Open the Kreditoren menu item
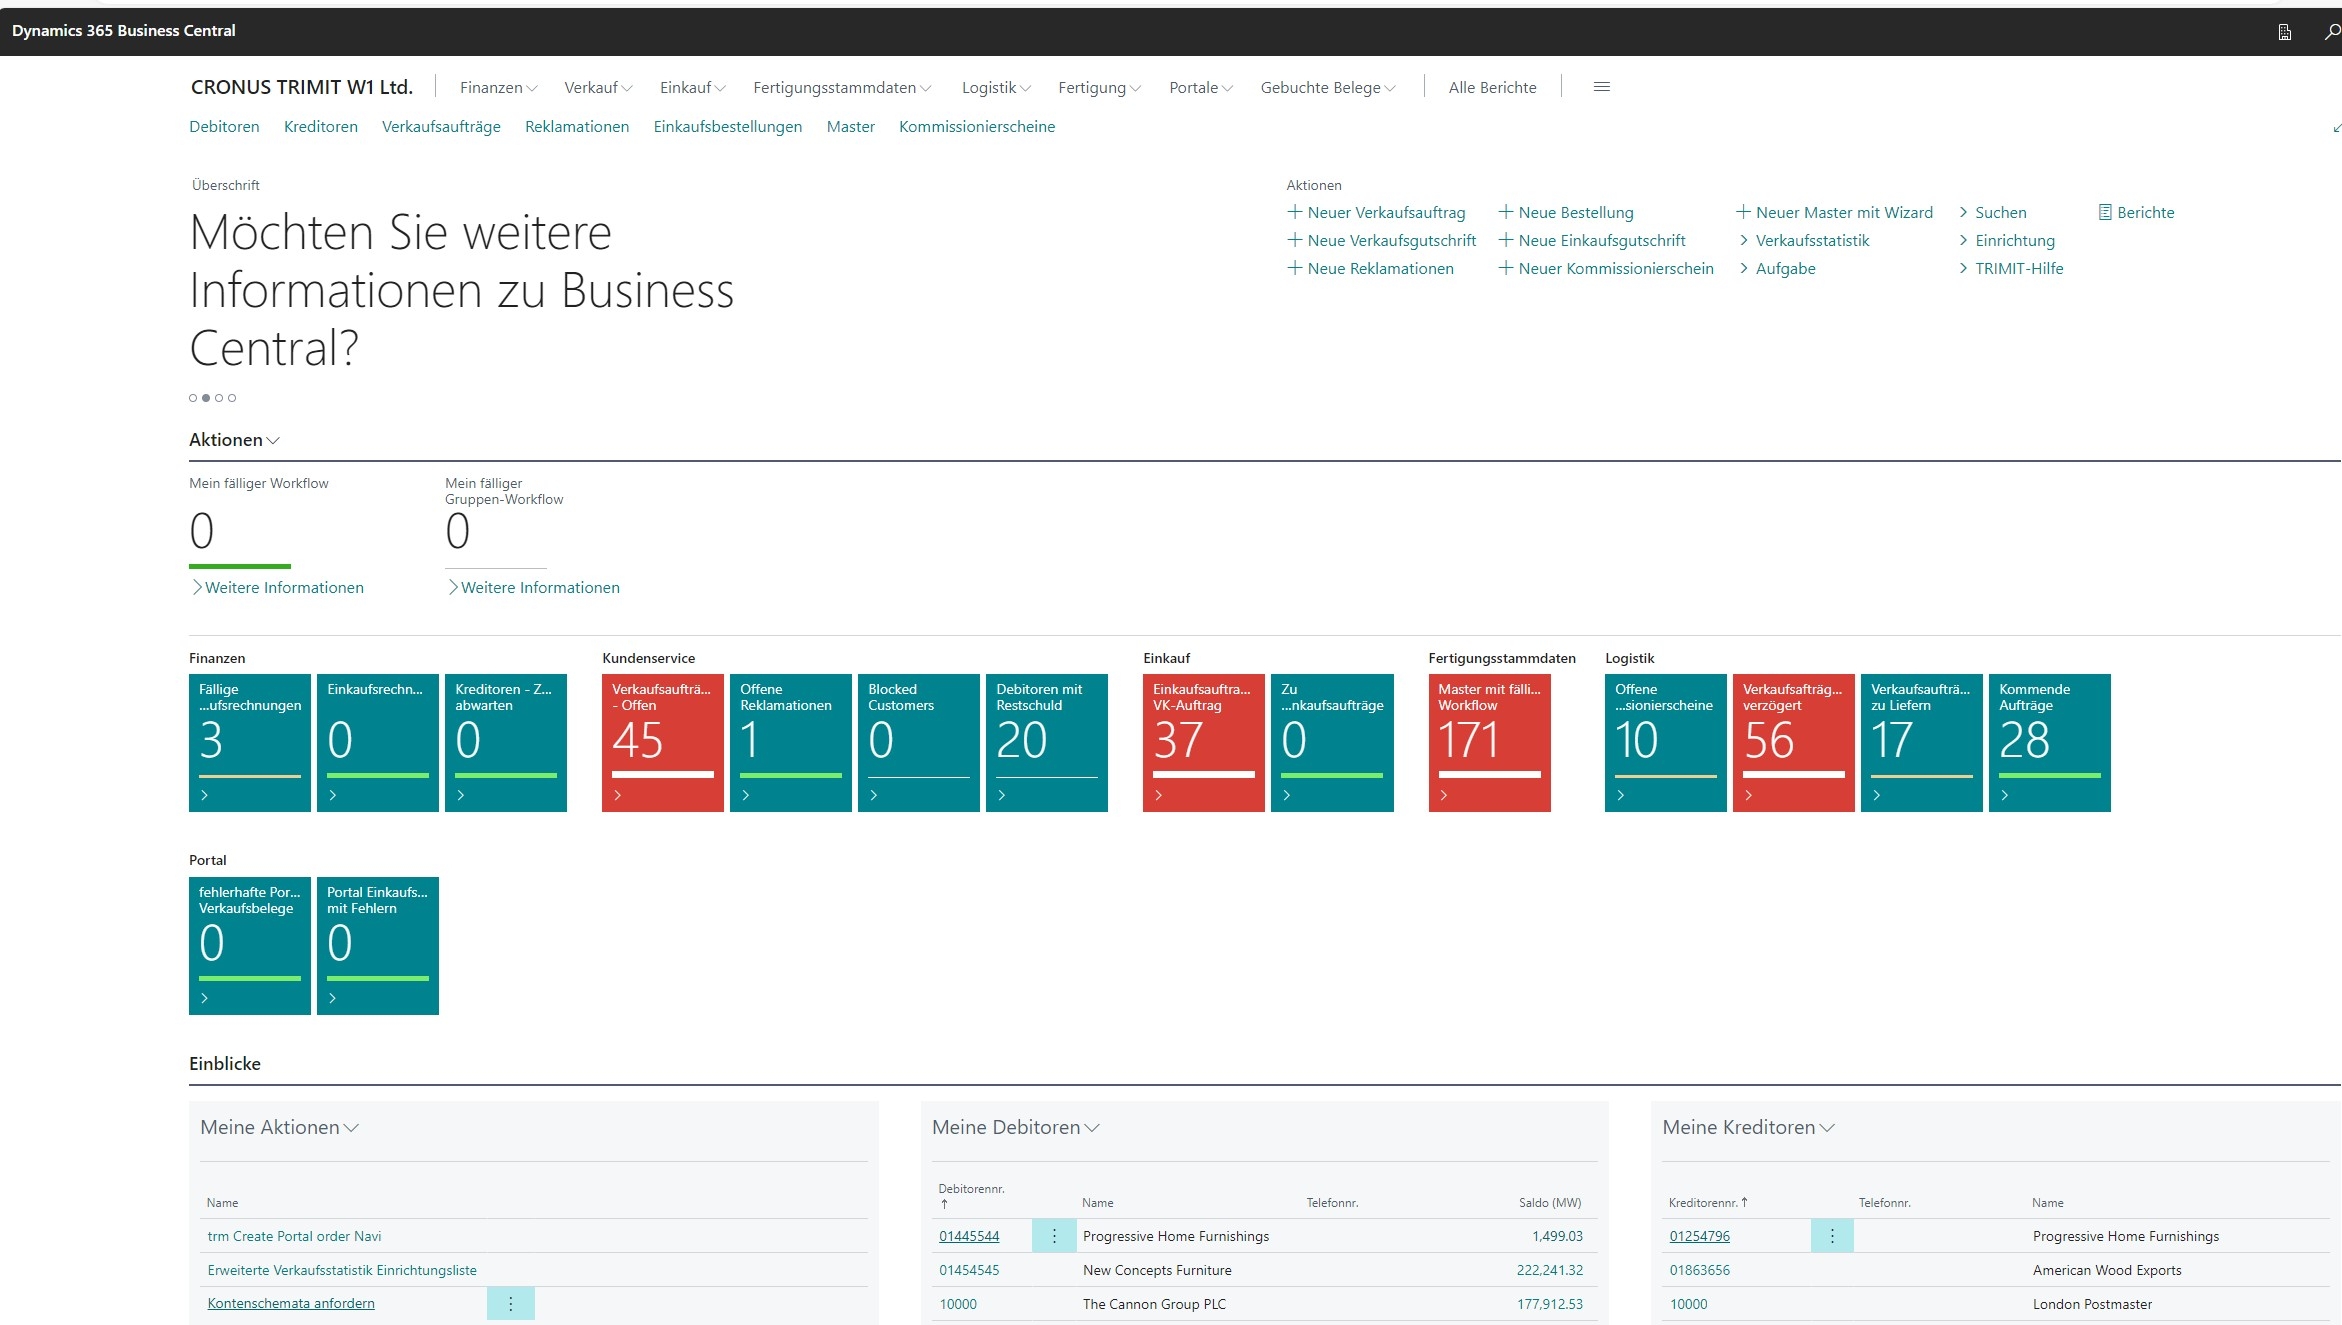The height and width of the screenshot is (1325, 2342). click(320, 127)
